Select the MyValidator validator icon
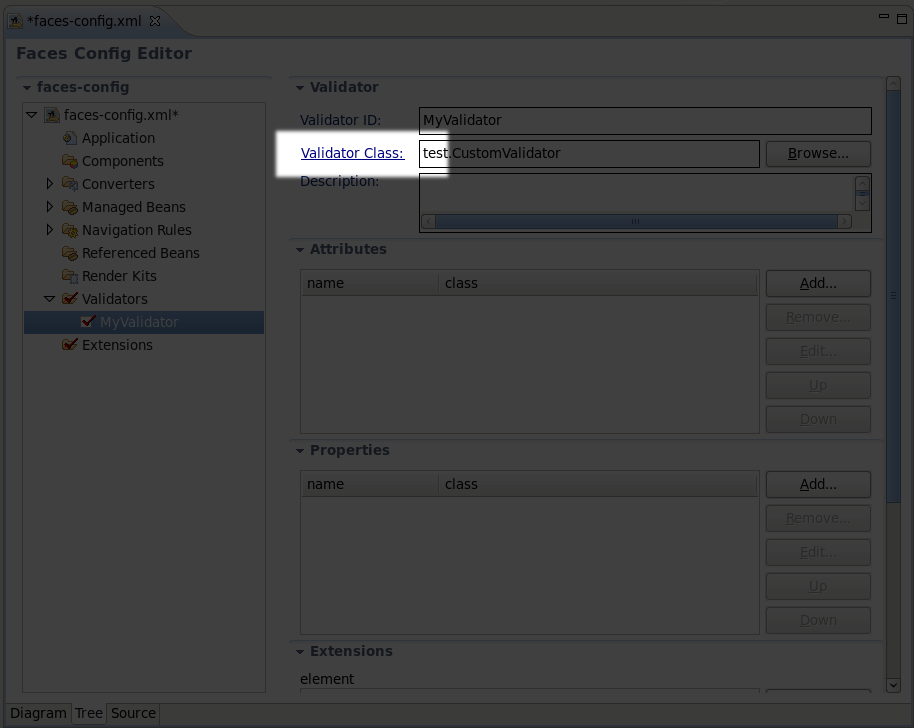914x728 pixels. coord(88,322)
